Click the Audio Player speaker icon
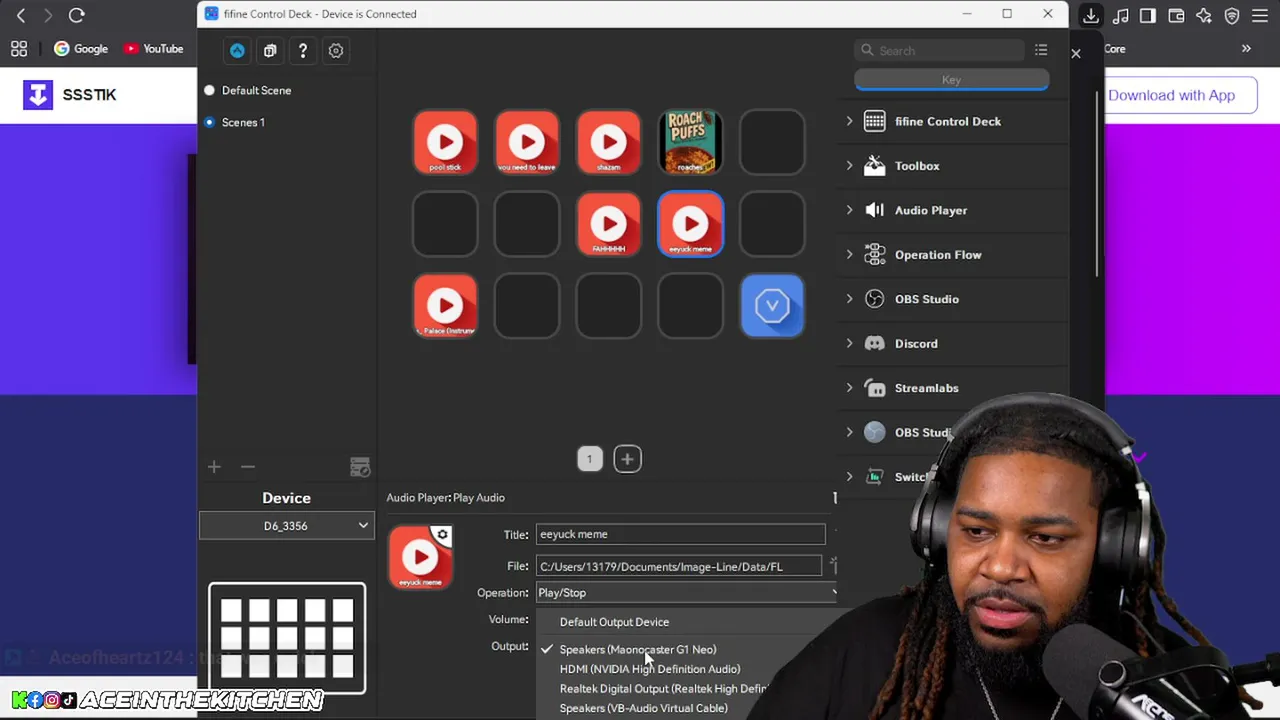Screen dimensions: 1280x720 (x=875, y=210)
